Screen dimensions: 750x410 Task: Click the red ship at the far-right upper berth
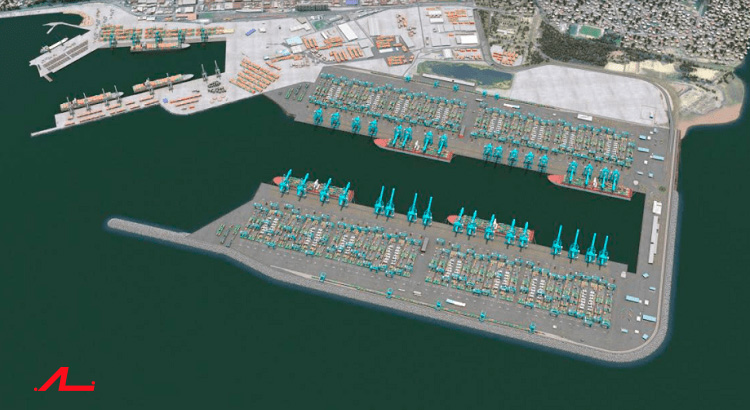tap(590, 187)
